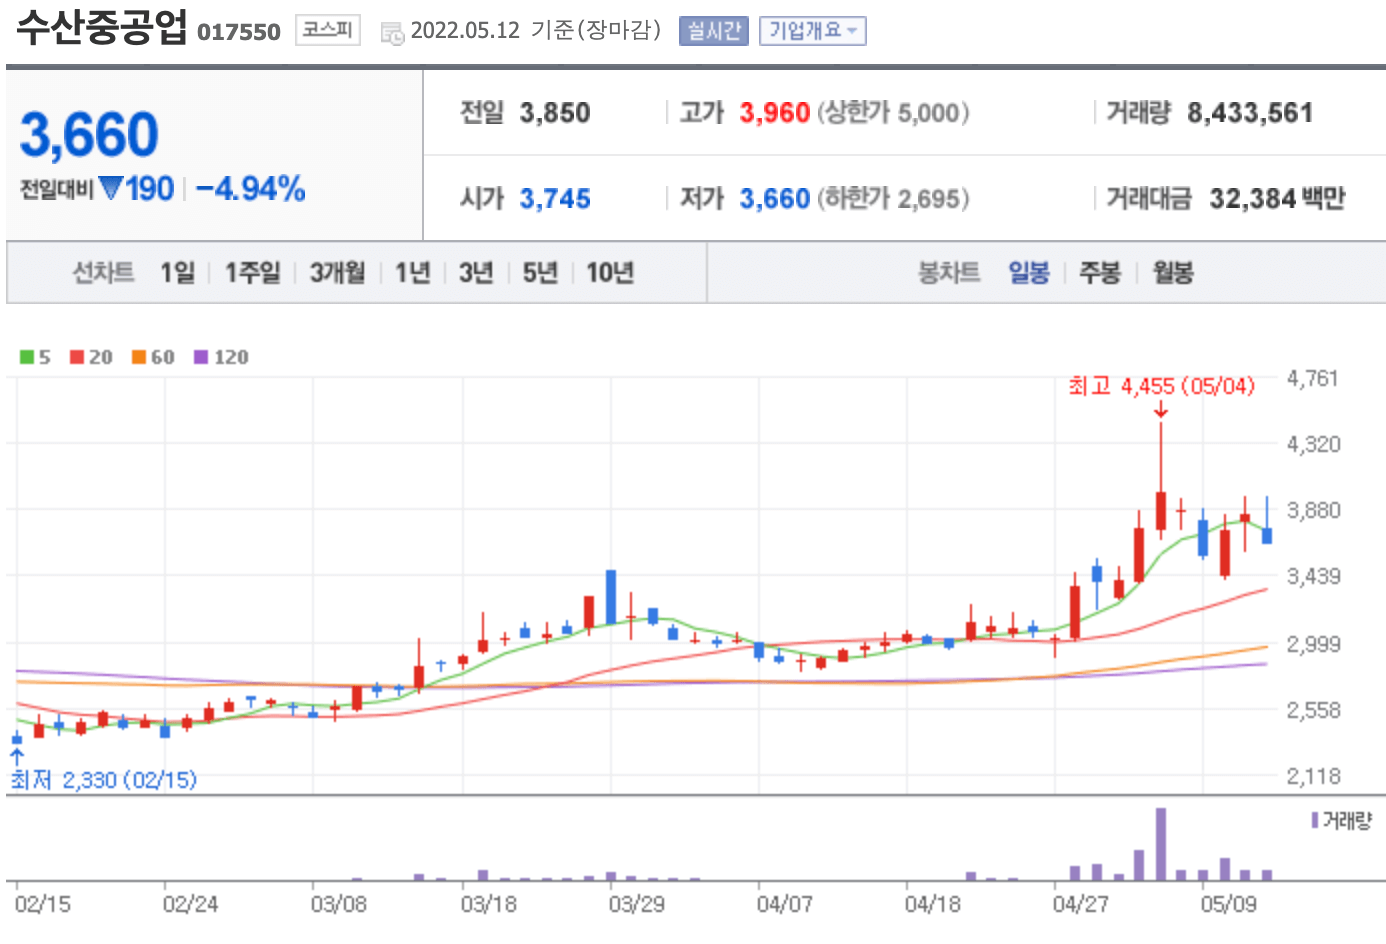
Task: Click the 2,118 price axis label
Action: [1313, 776]
